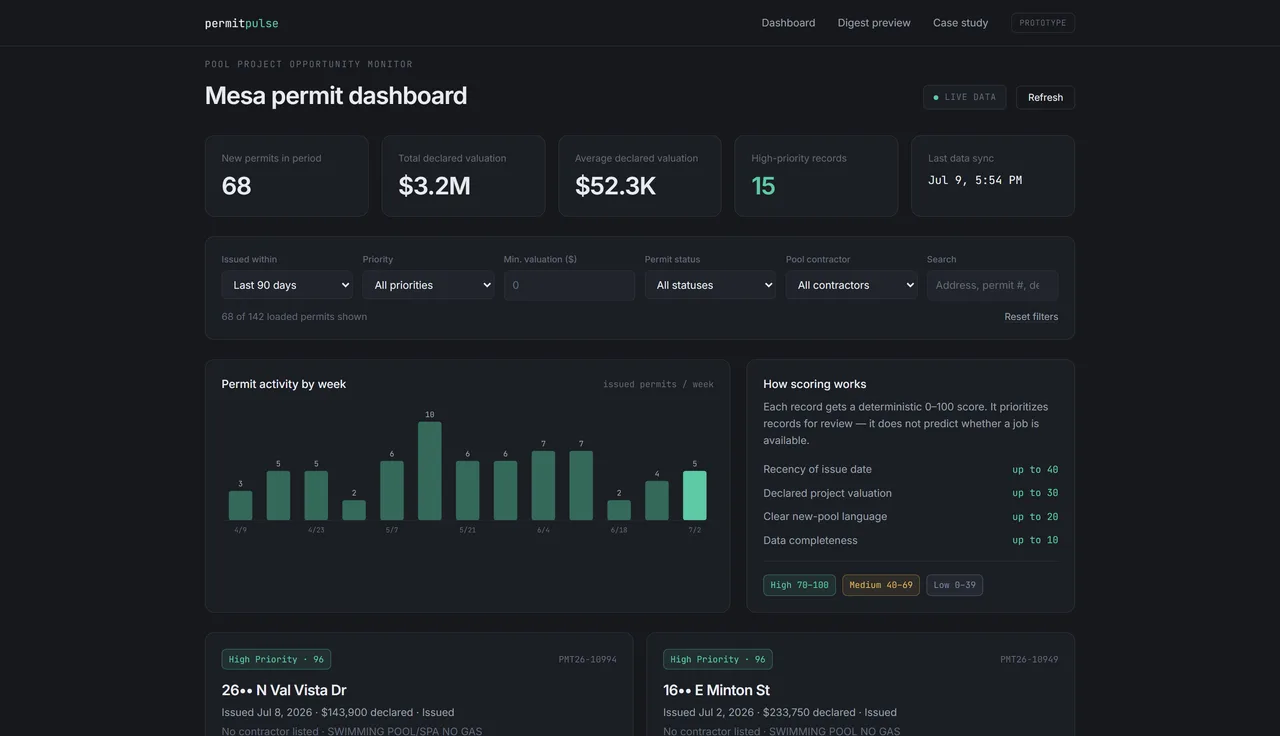Click the PMT26-10994 permit number
This screenshot has width=1280, height=736.
click(587, 660)
